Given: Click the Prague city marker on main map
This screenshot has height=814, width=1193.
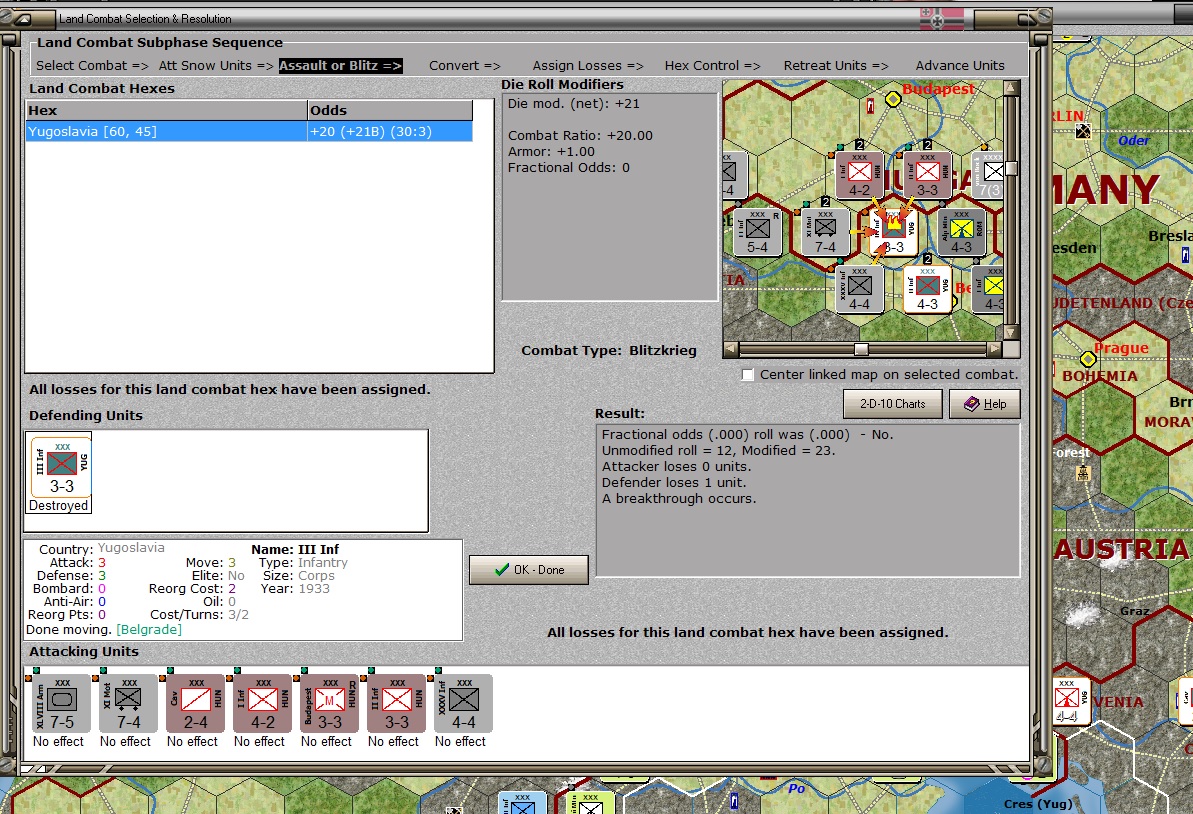Looking at the screenshot, I should pos(1088,358).
